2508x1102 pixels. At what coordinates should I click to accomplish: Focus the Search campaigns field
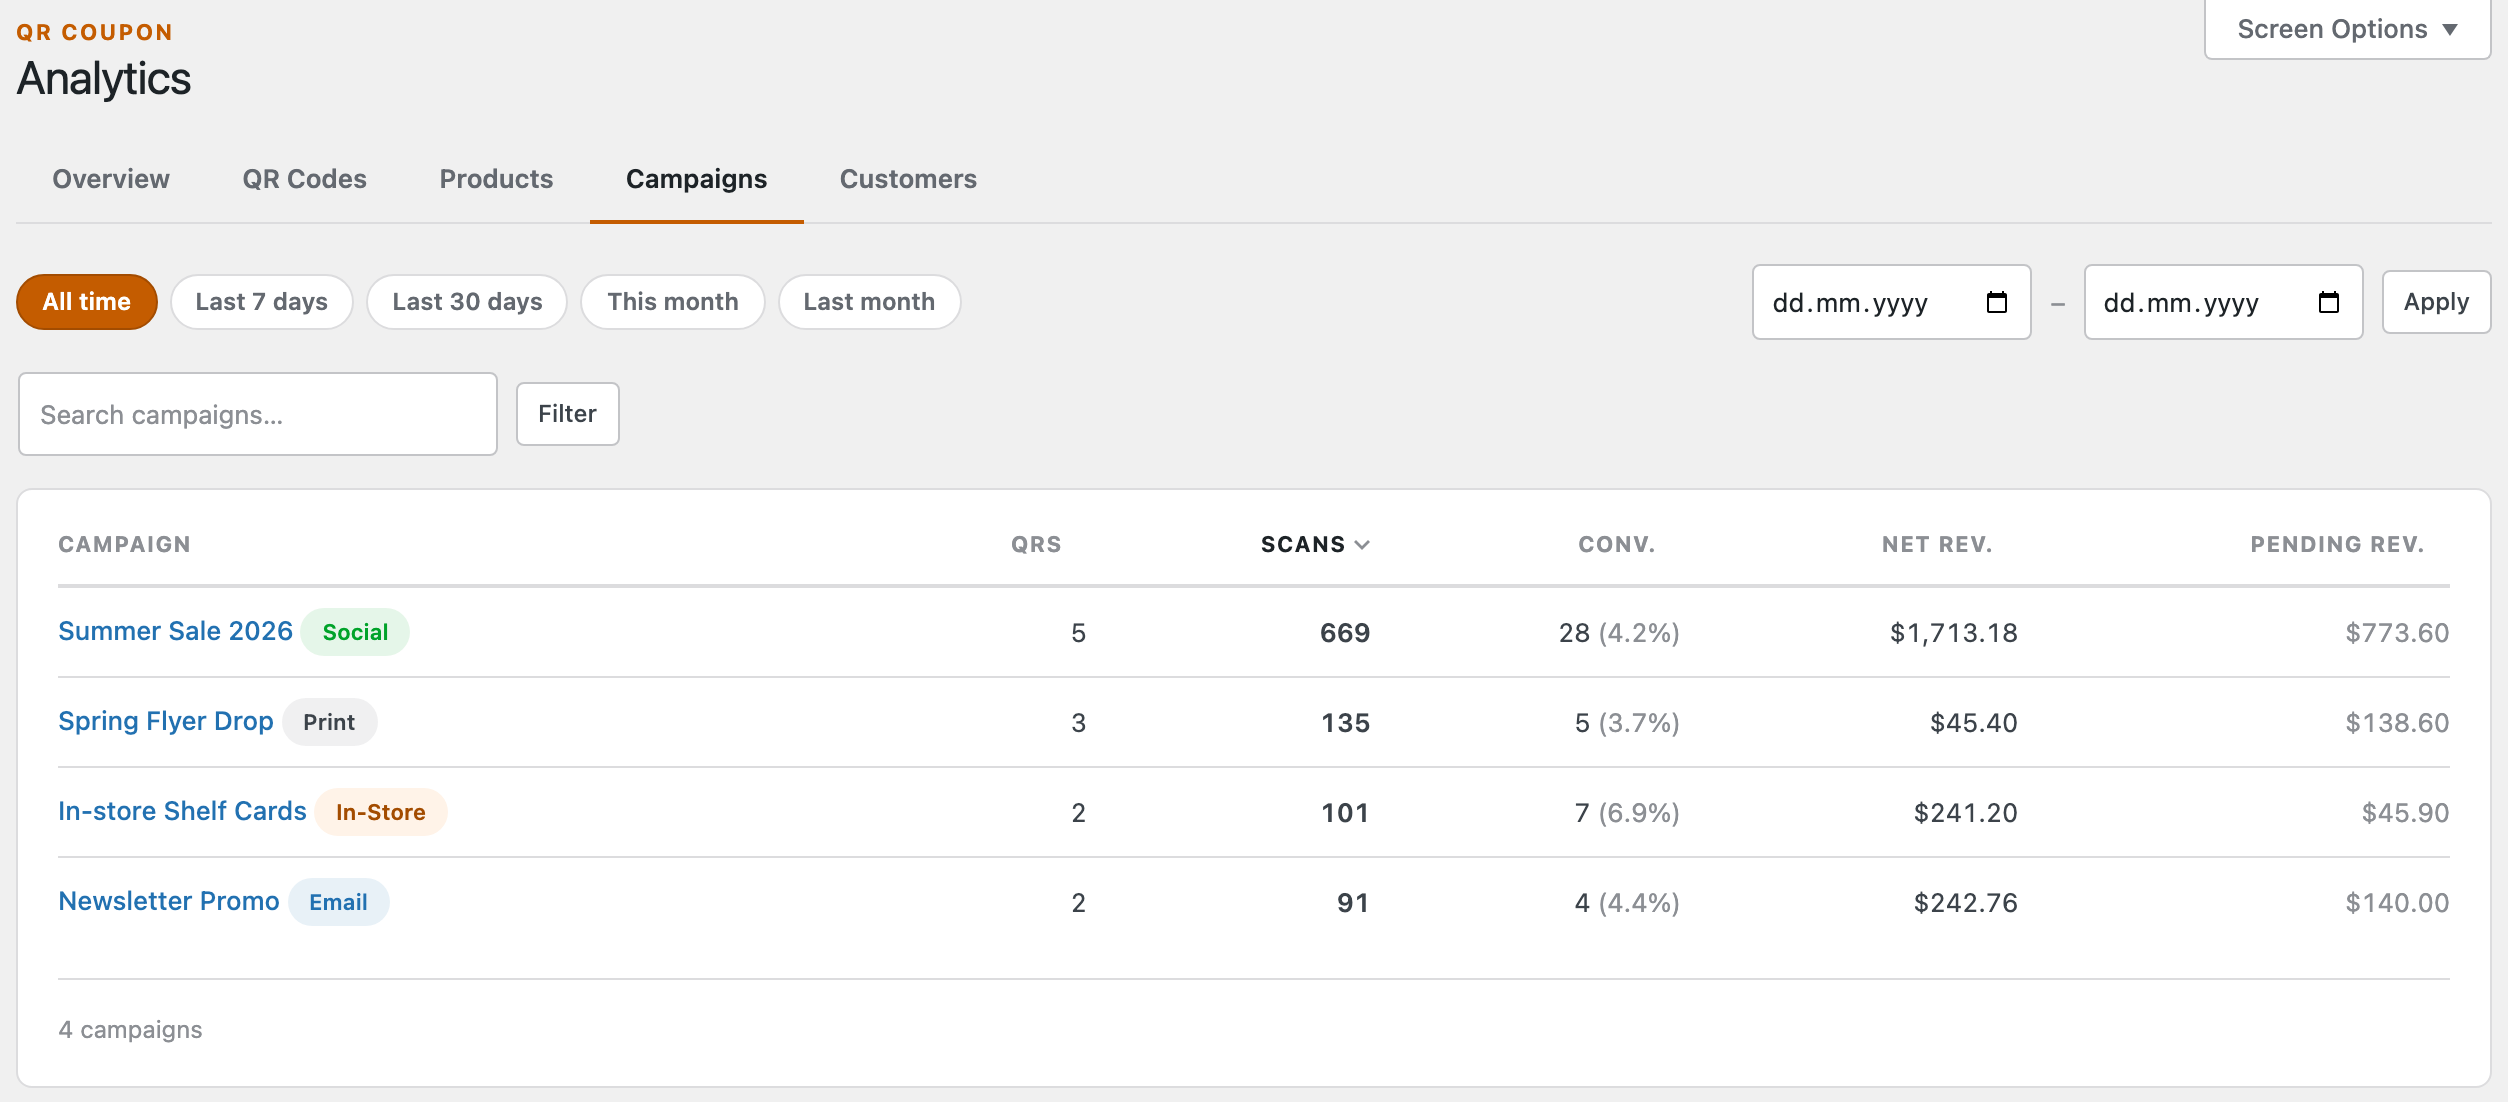(258, 414)
